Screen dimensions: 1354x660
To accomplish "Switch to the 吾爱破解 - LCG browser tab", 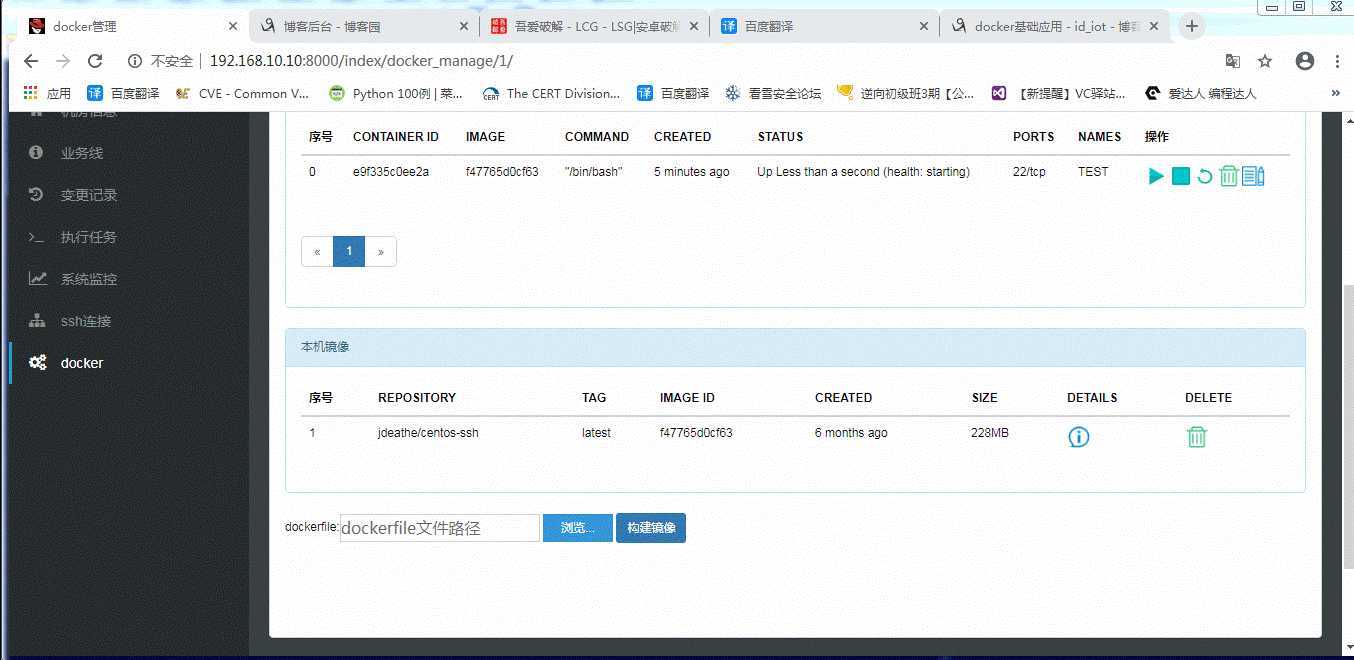I will [593, 27].
